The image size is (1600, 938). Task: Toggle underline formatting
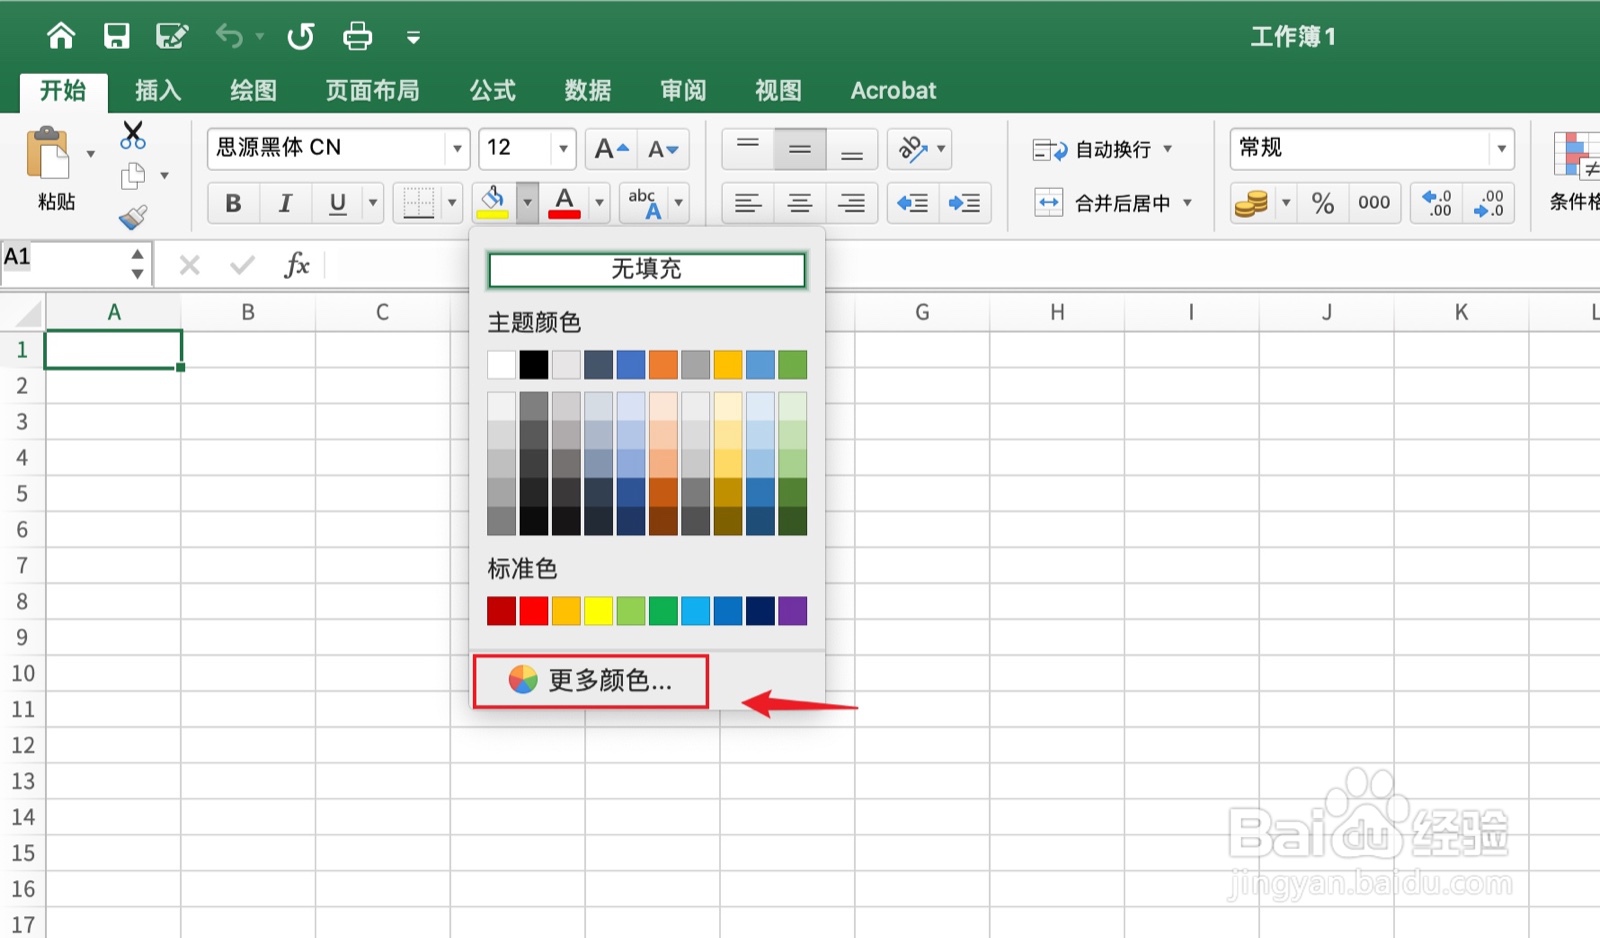337,203
